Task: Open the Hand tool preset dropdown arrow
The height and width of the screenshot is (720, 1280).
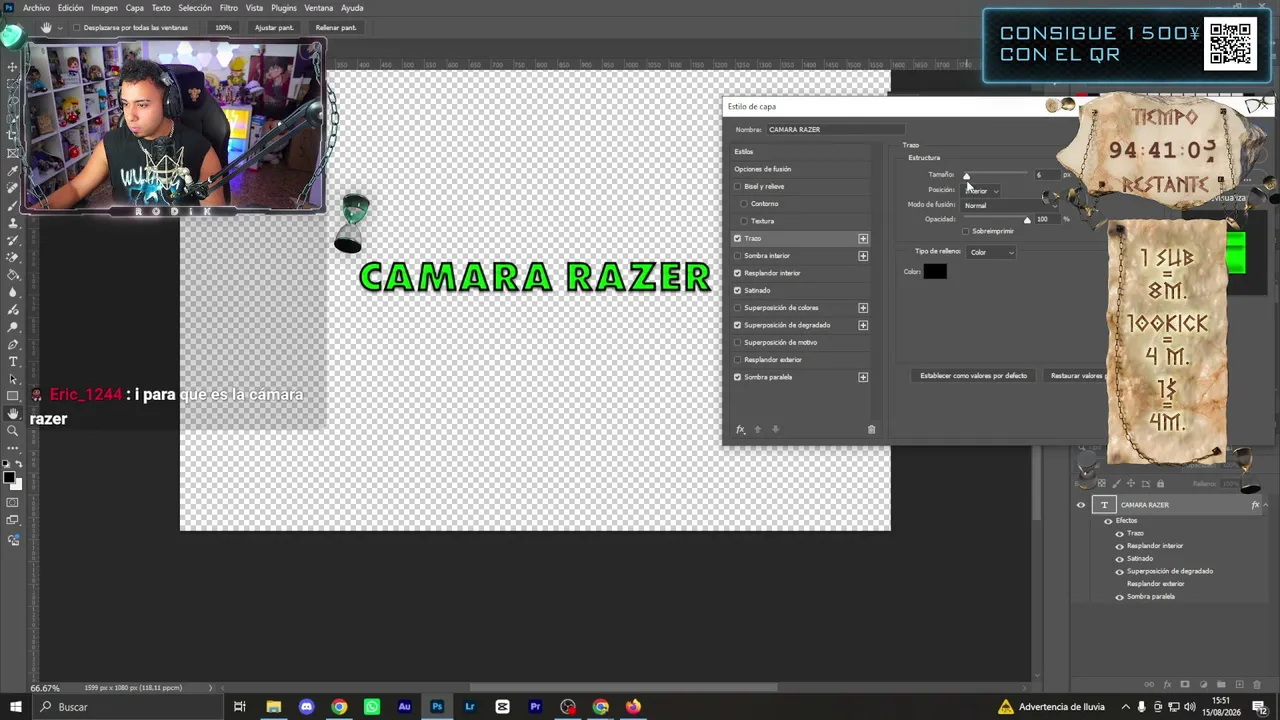Action: click(x=59, y=28)
